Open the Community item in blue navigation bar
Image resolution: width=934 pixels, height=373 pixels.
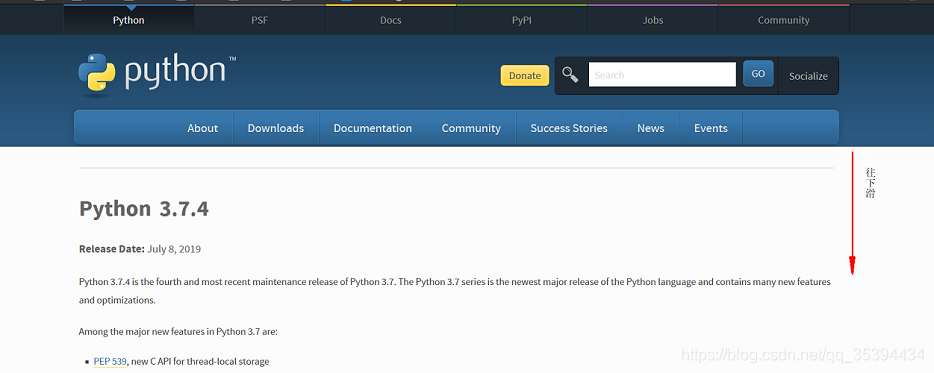tap(471, 128)
